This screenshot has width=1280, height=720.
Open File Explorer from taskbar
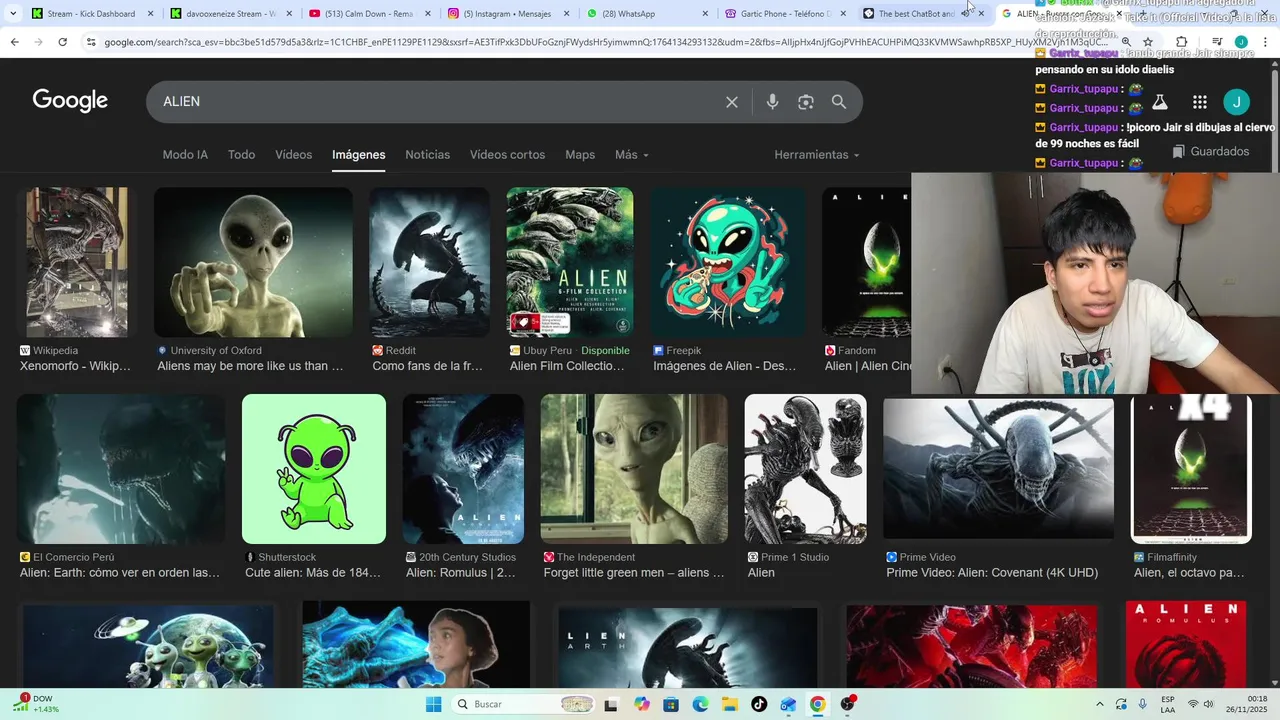click(730, 704)
